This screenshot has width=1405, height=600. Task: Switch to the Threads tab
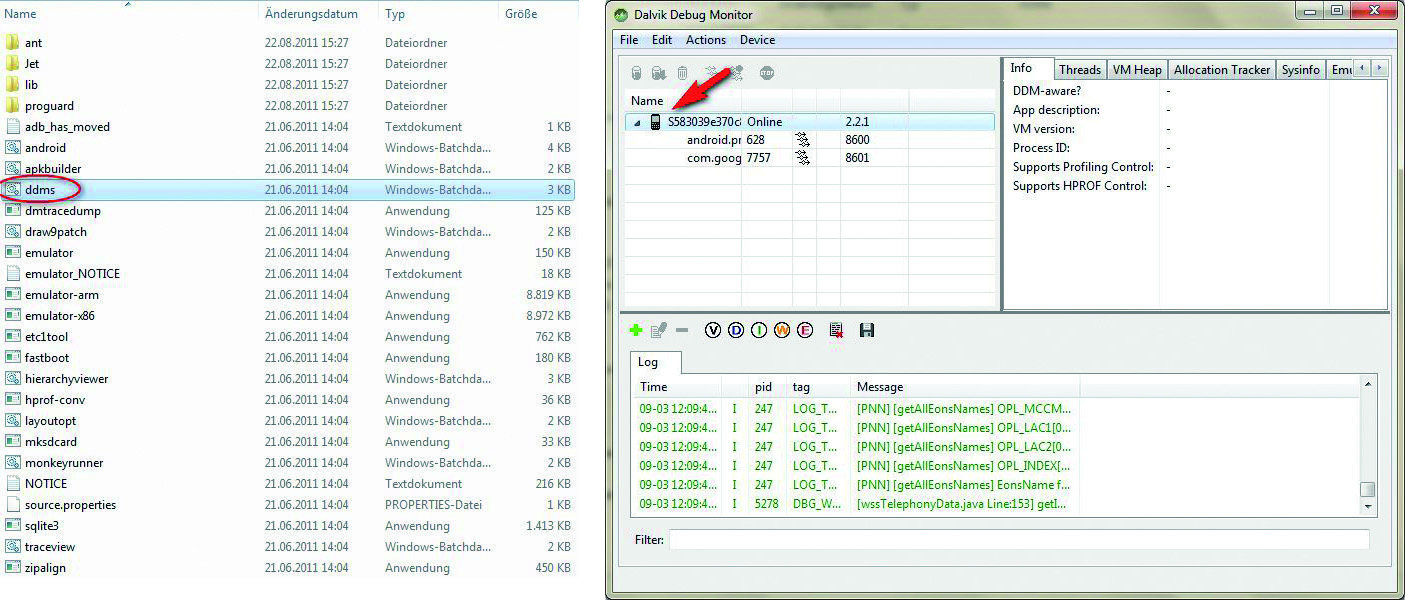(1080, 69)
